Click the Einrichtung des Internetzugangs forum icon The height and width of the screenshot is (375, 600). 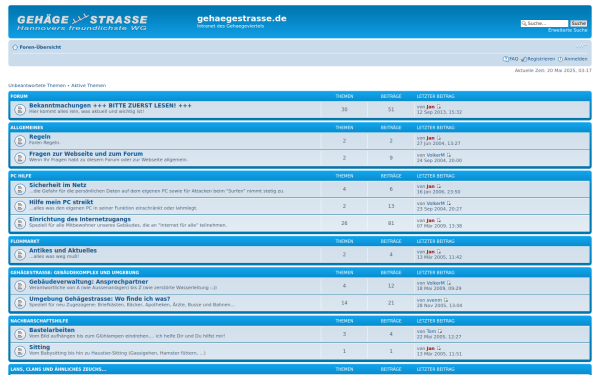tap(20, 223)
